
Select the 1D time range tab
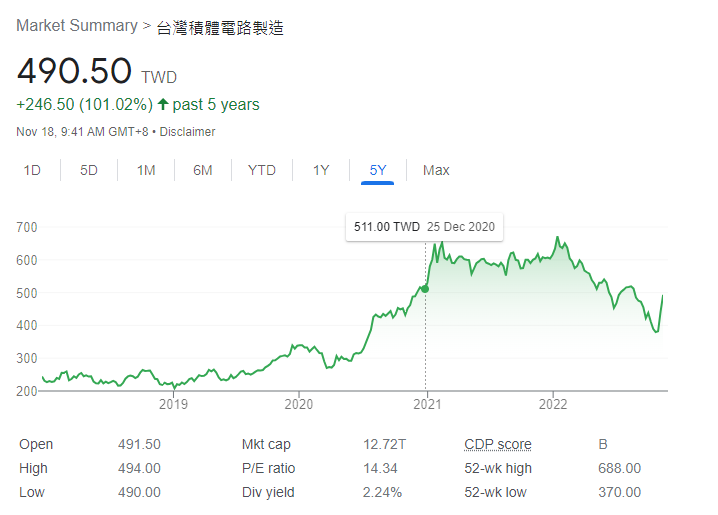point(32,170)
